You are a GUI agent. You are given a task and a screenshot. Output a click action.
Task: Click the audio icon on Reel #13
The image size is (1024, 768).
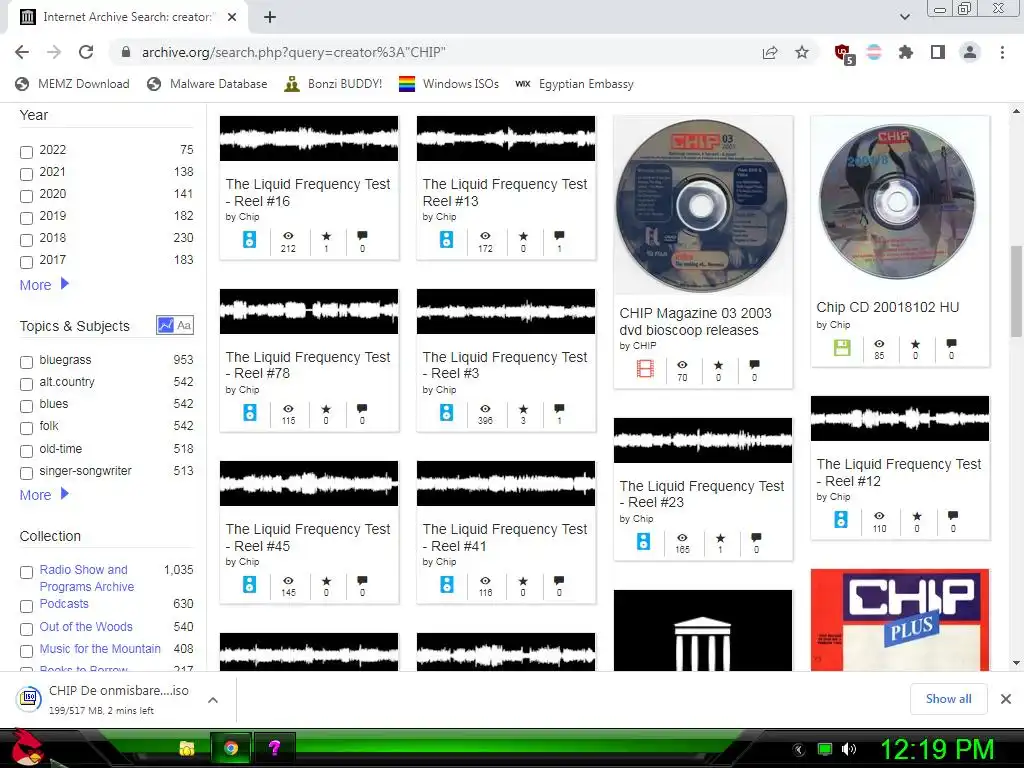447,240
